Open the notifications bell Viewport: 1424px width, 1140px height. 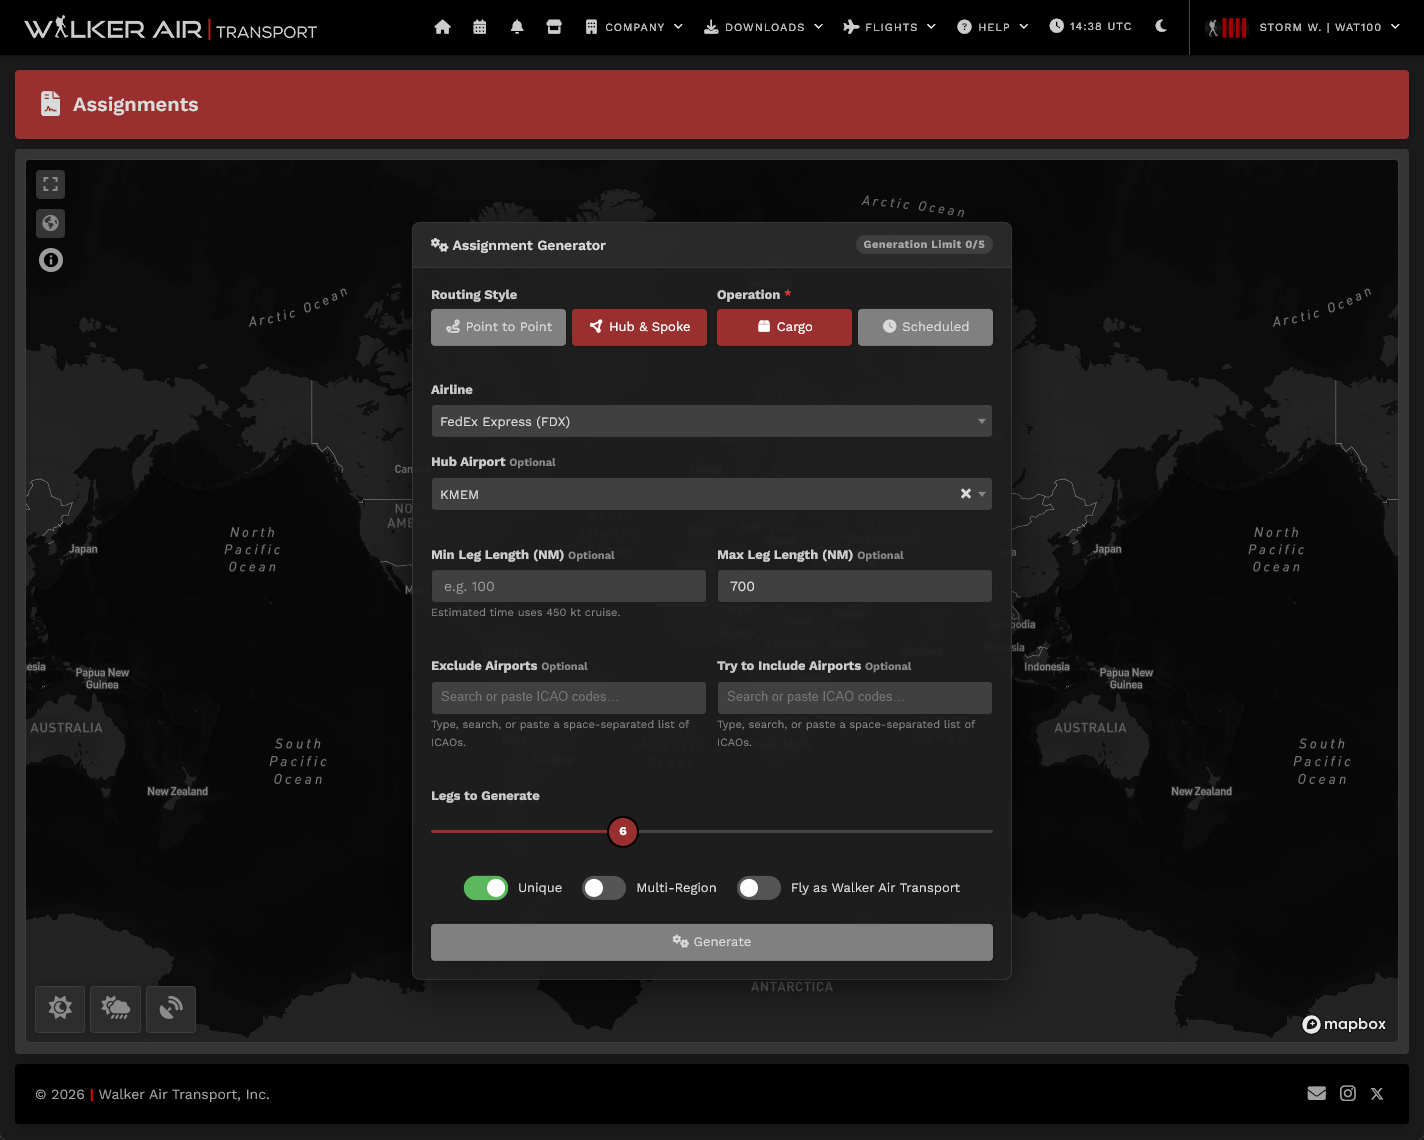click(x=517, y=27)
